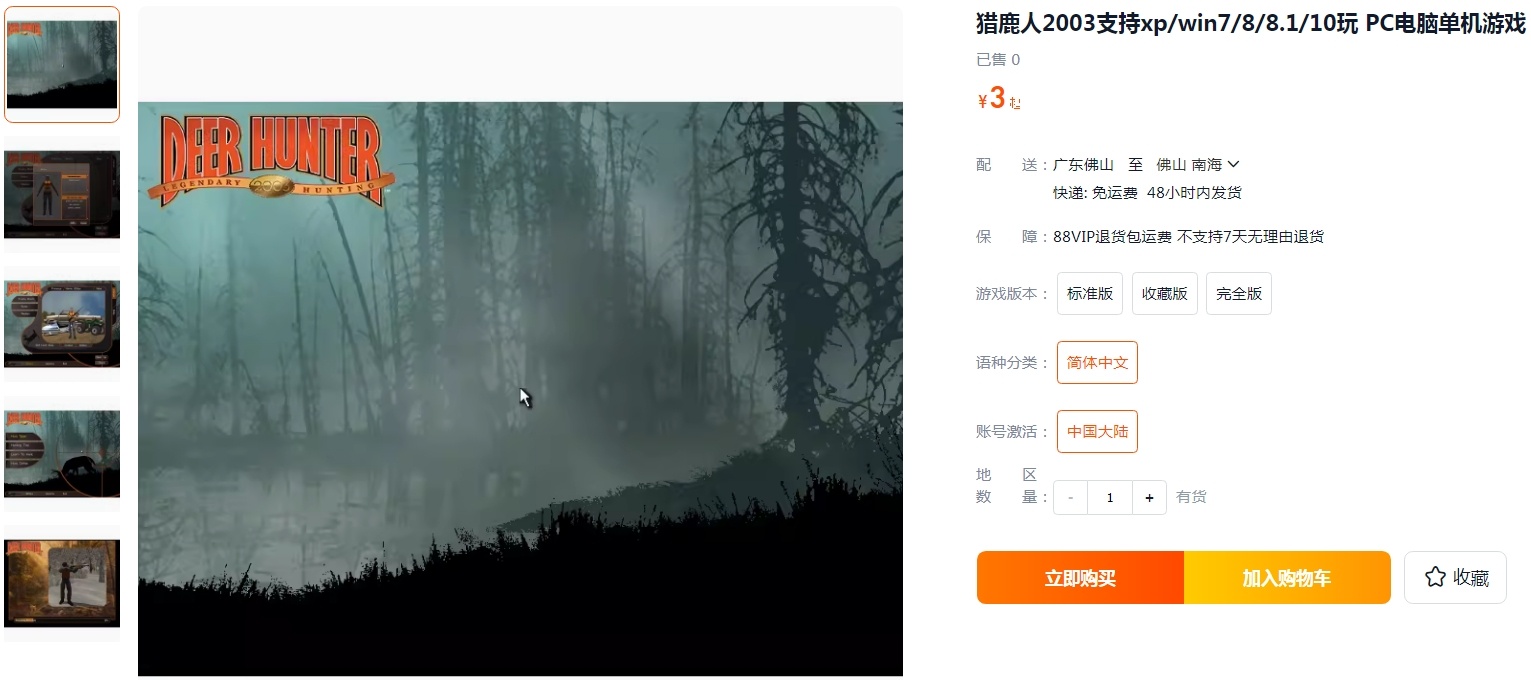The width and height of the screenshot is (1531, 680).
Task: View the third thumbnail with vehicle scene
Action: (x=62, y=324)
